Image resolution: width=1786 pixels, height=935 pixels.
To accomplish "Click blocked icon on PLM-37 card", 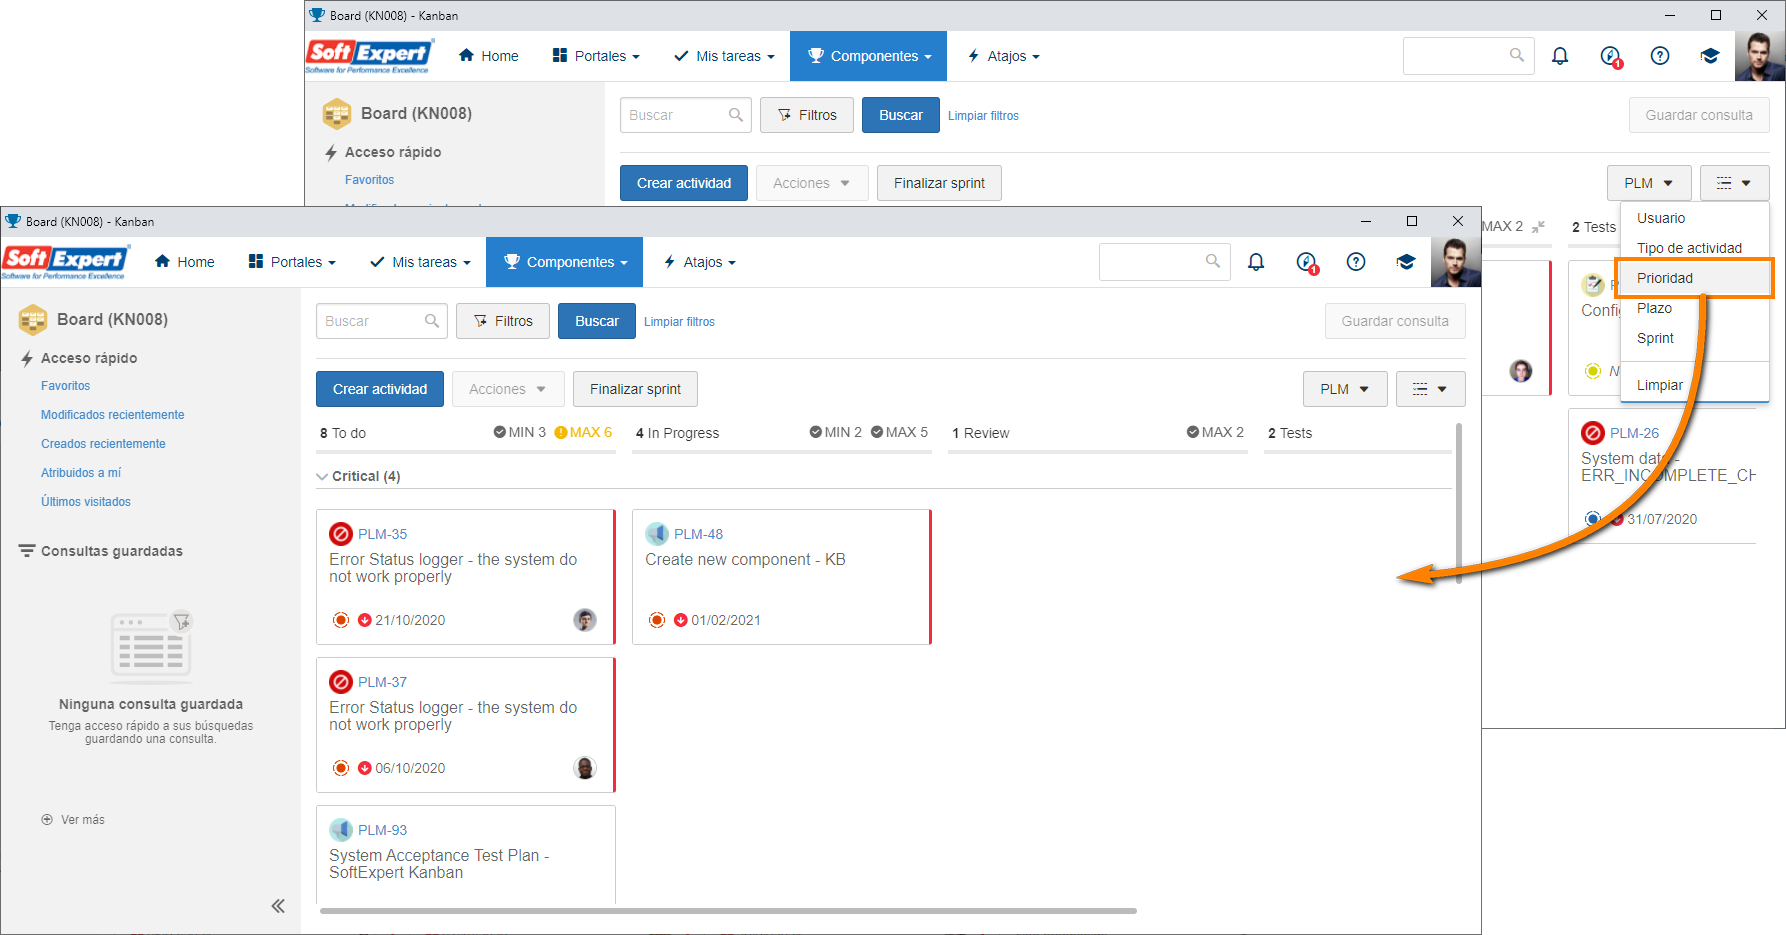I will (341, 682).
